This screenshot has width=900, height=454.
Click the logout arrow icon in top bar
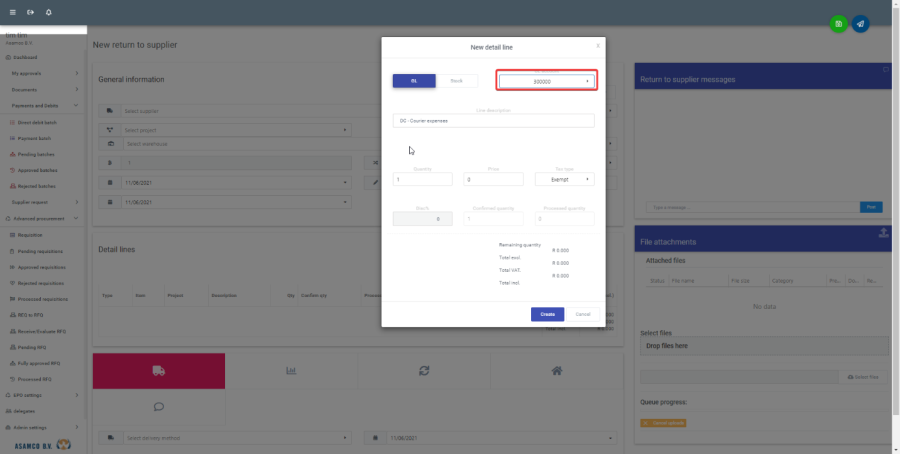click(x=30, y=12)
